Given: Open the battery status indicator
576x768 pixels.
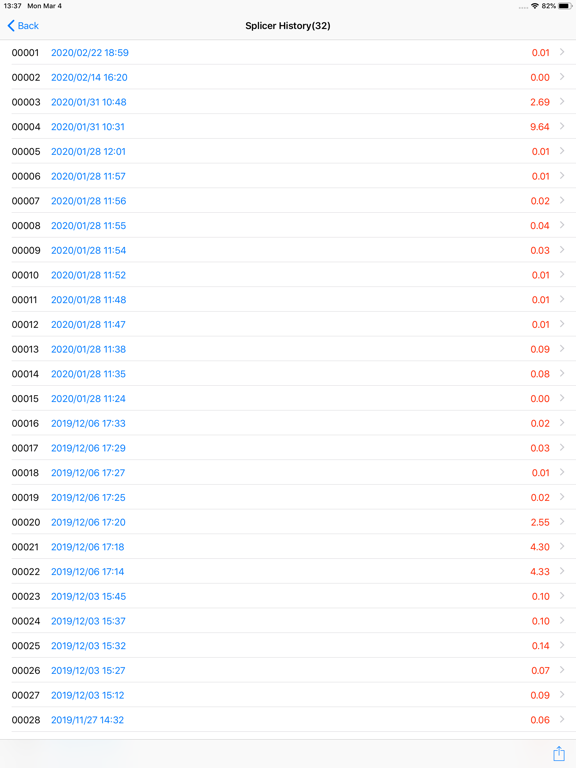Looking at the screenshot, I should 565,6.
